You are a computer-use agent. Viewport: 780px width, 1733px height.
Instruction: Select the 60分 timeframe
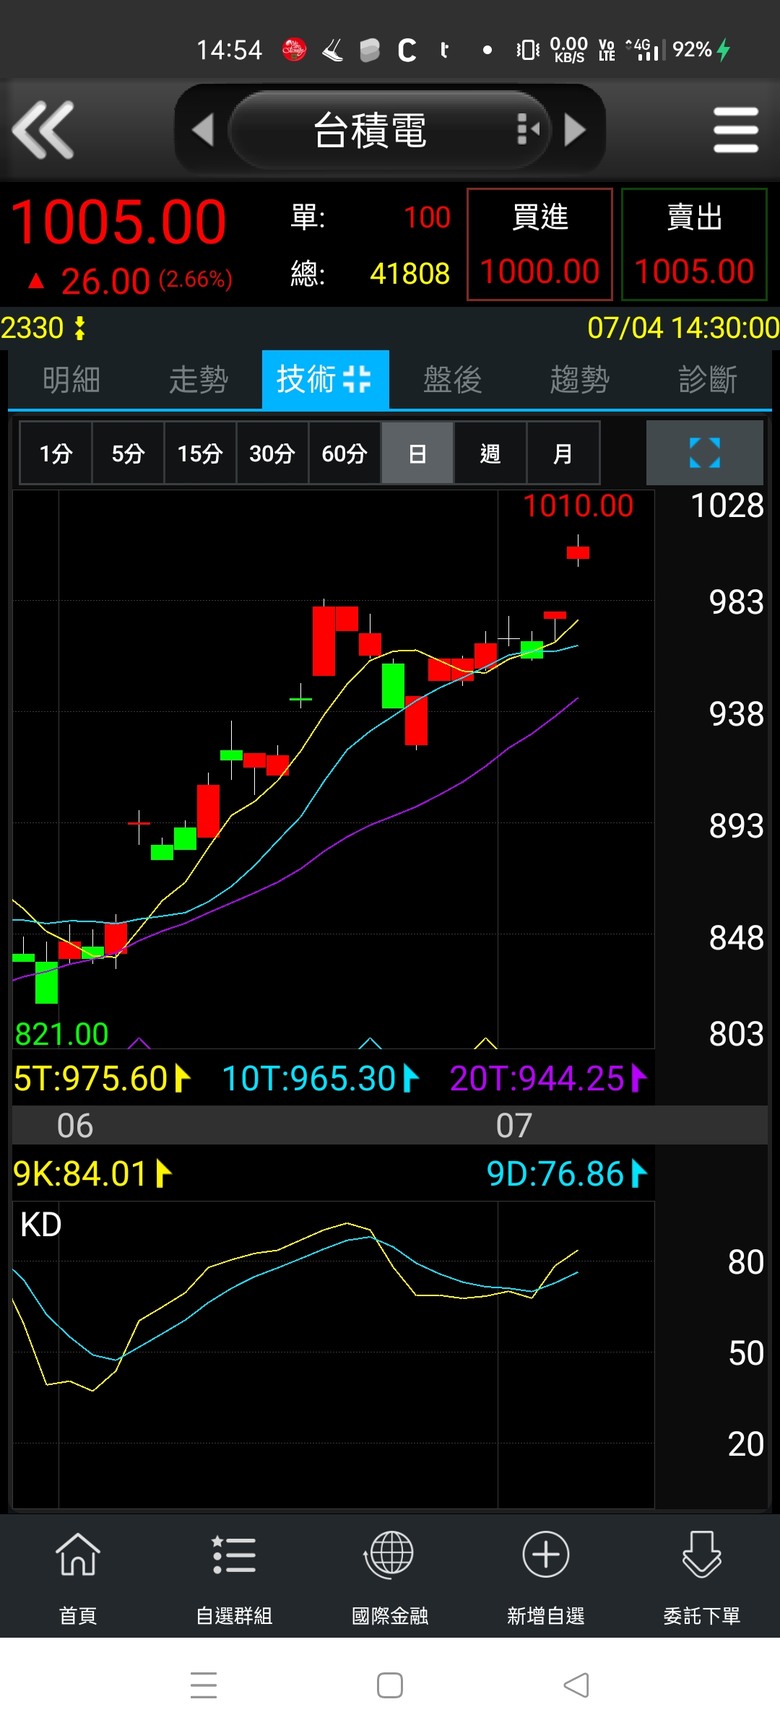pyautogui.click(x=344, y=454)
